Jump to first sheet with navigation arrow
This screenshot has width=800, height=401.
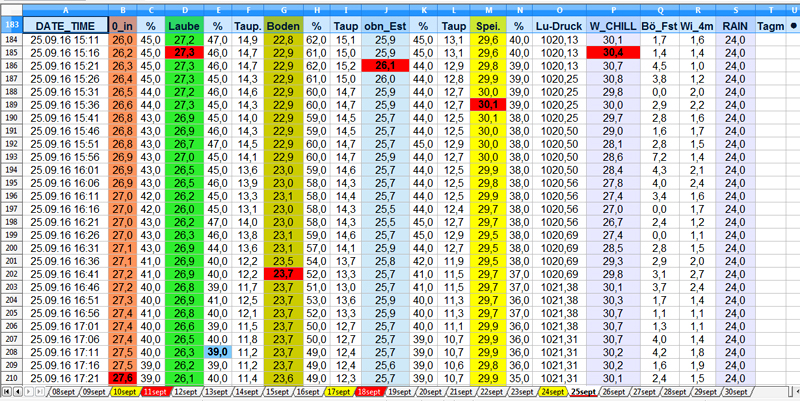click(x=8, y=391)
